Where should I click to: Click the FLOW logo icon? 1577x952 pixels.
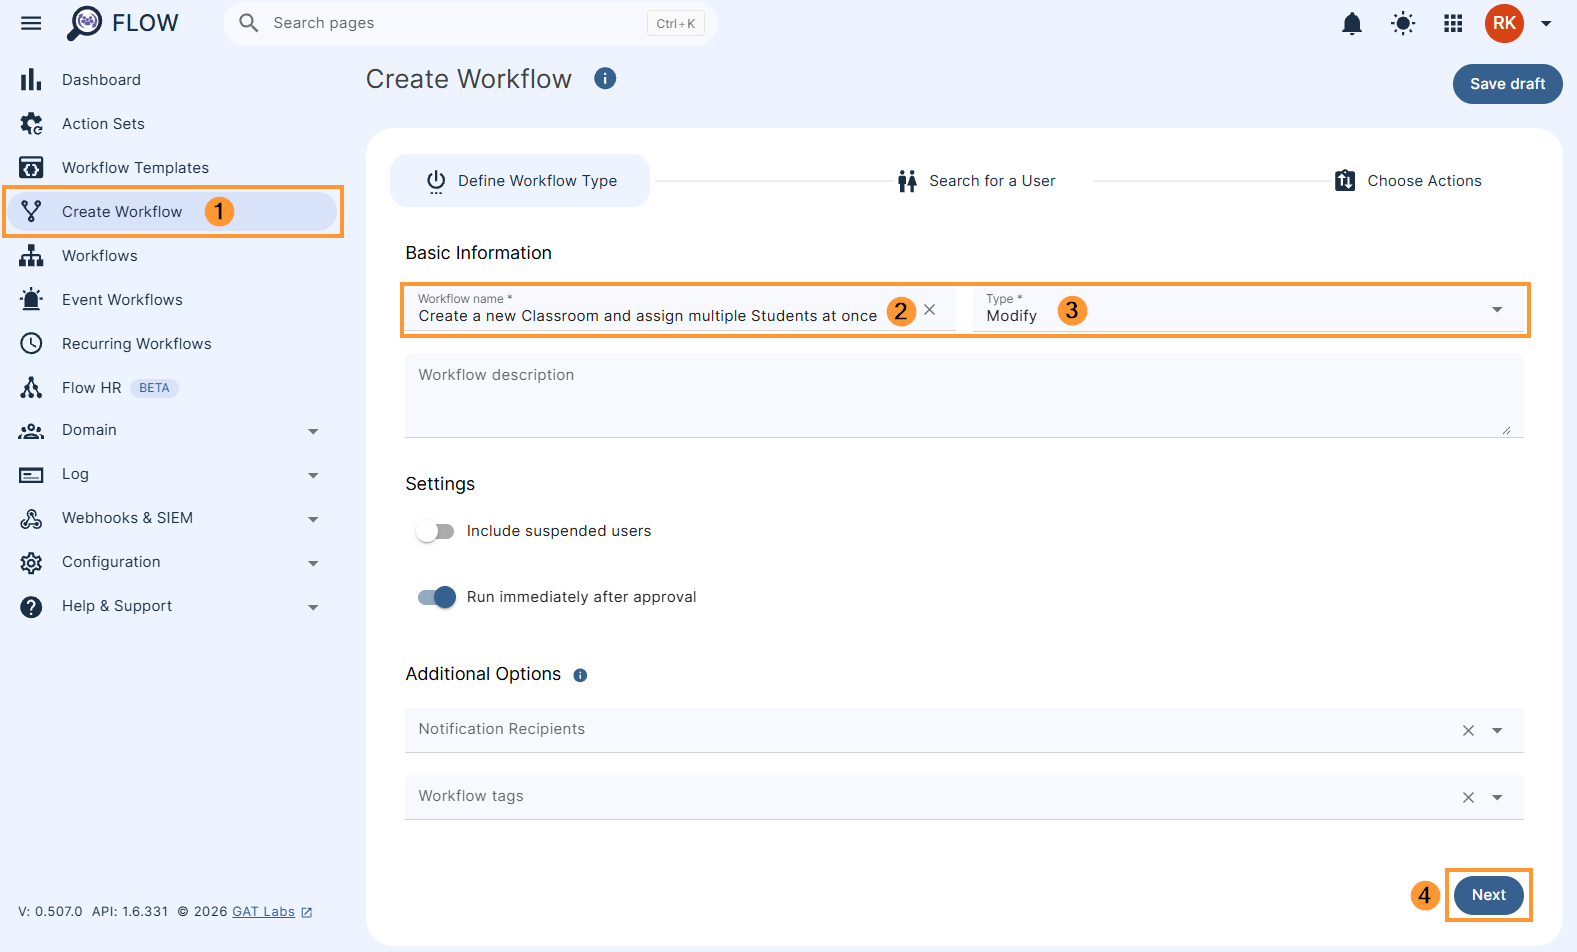[84, 23]
